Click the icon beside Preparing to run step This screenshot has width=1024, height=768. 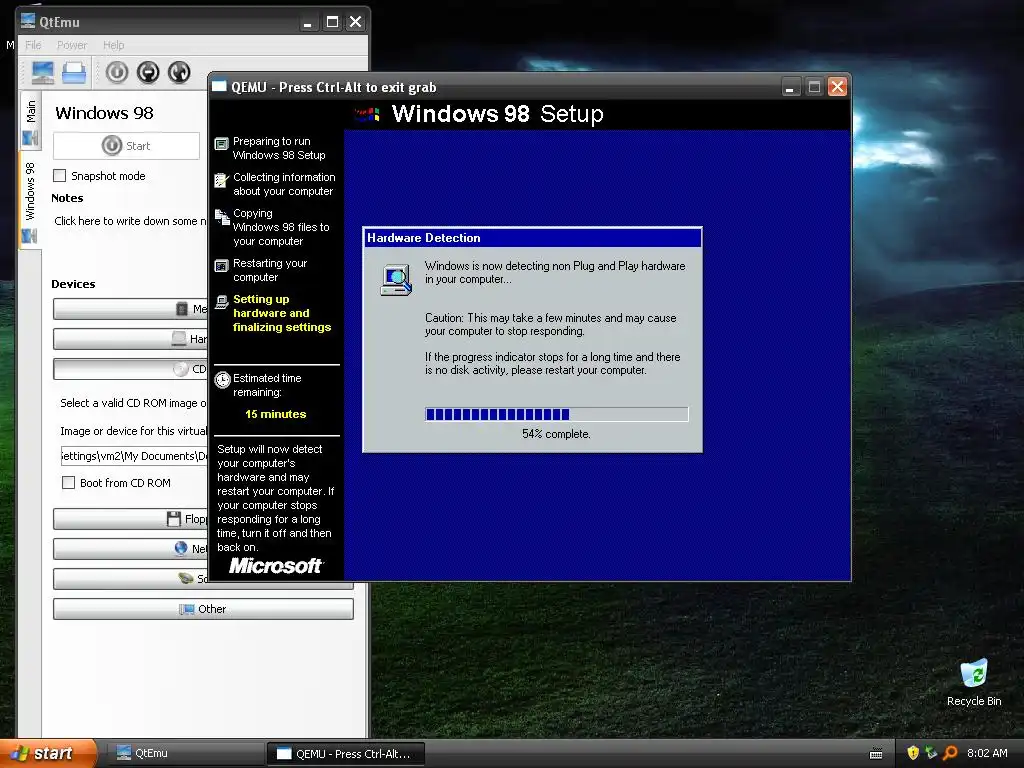(221, 143)
